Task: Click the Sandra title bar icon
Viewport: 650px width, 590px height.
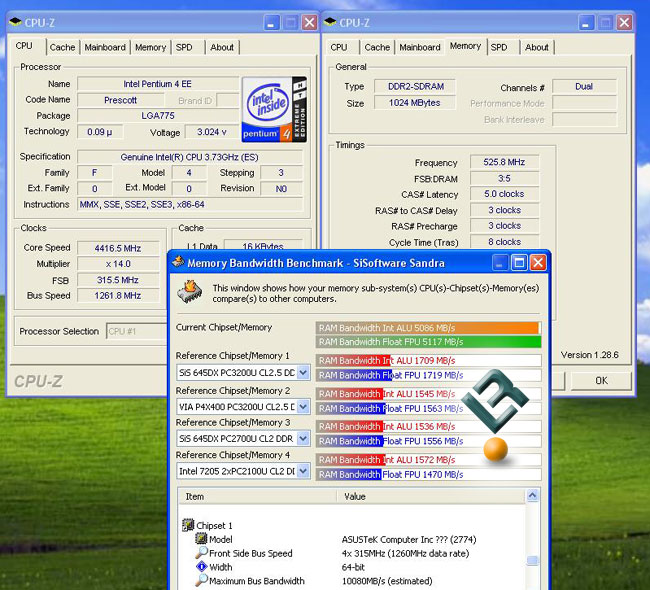Action: click(x=177, y=263)
